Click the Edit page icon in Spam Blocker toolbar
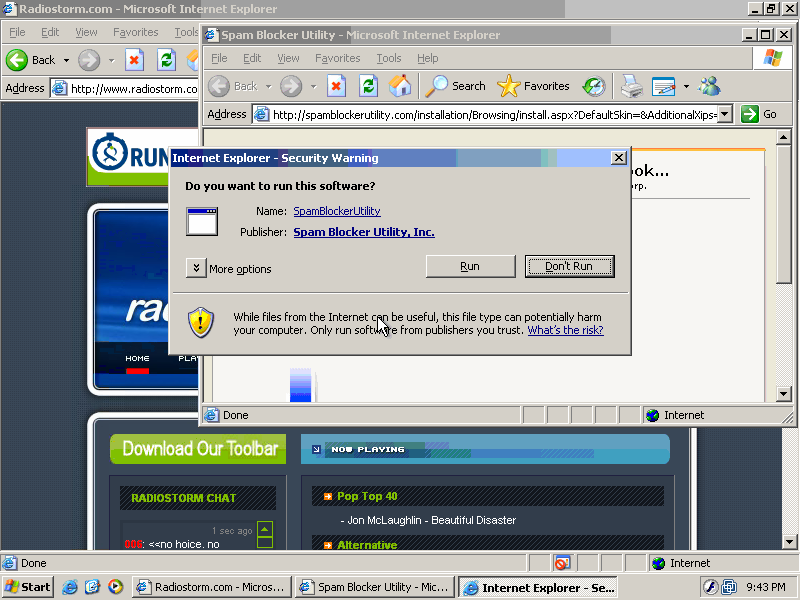This screenshot has width=800, height=600. click(663, 86)
